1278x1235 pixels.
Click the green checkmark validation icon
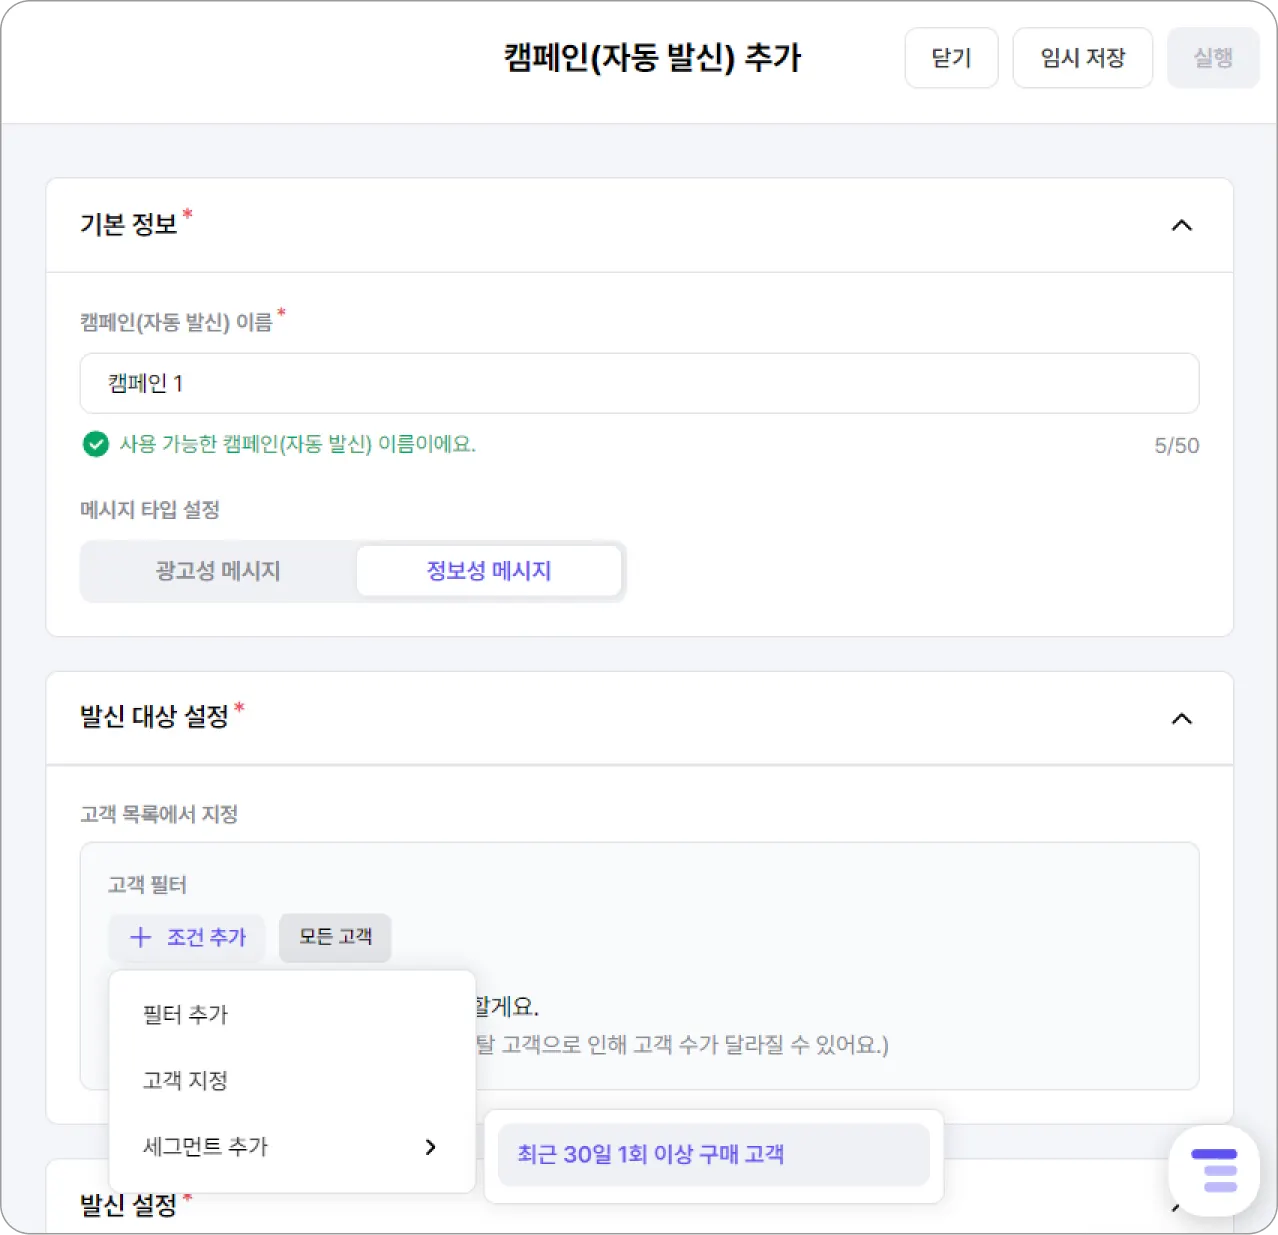pyautogui.click(x=96, y=444)
